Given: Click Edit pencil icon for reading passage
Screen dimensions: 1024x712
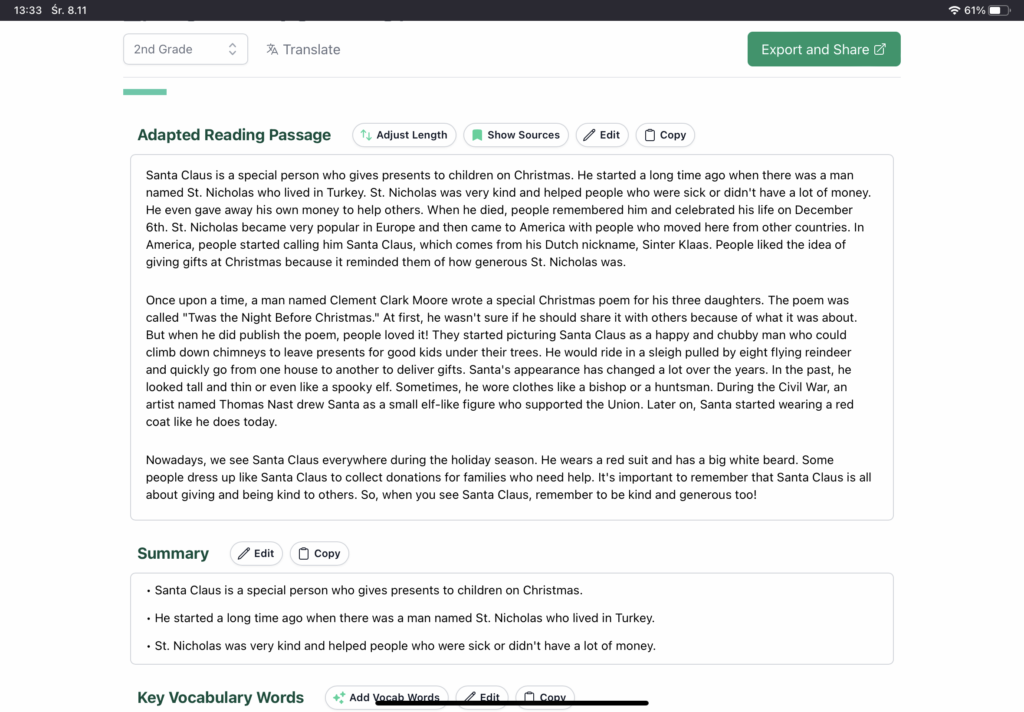Looking at the screenshot, I should [x=589, y=135].
